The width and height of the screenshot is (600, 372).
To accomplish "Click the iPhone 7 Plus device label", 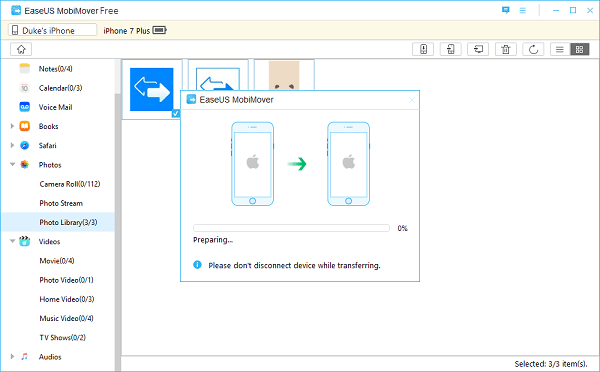I will (127, 31).
